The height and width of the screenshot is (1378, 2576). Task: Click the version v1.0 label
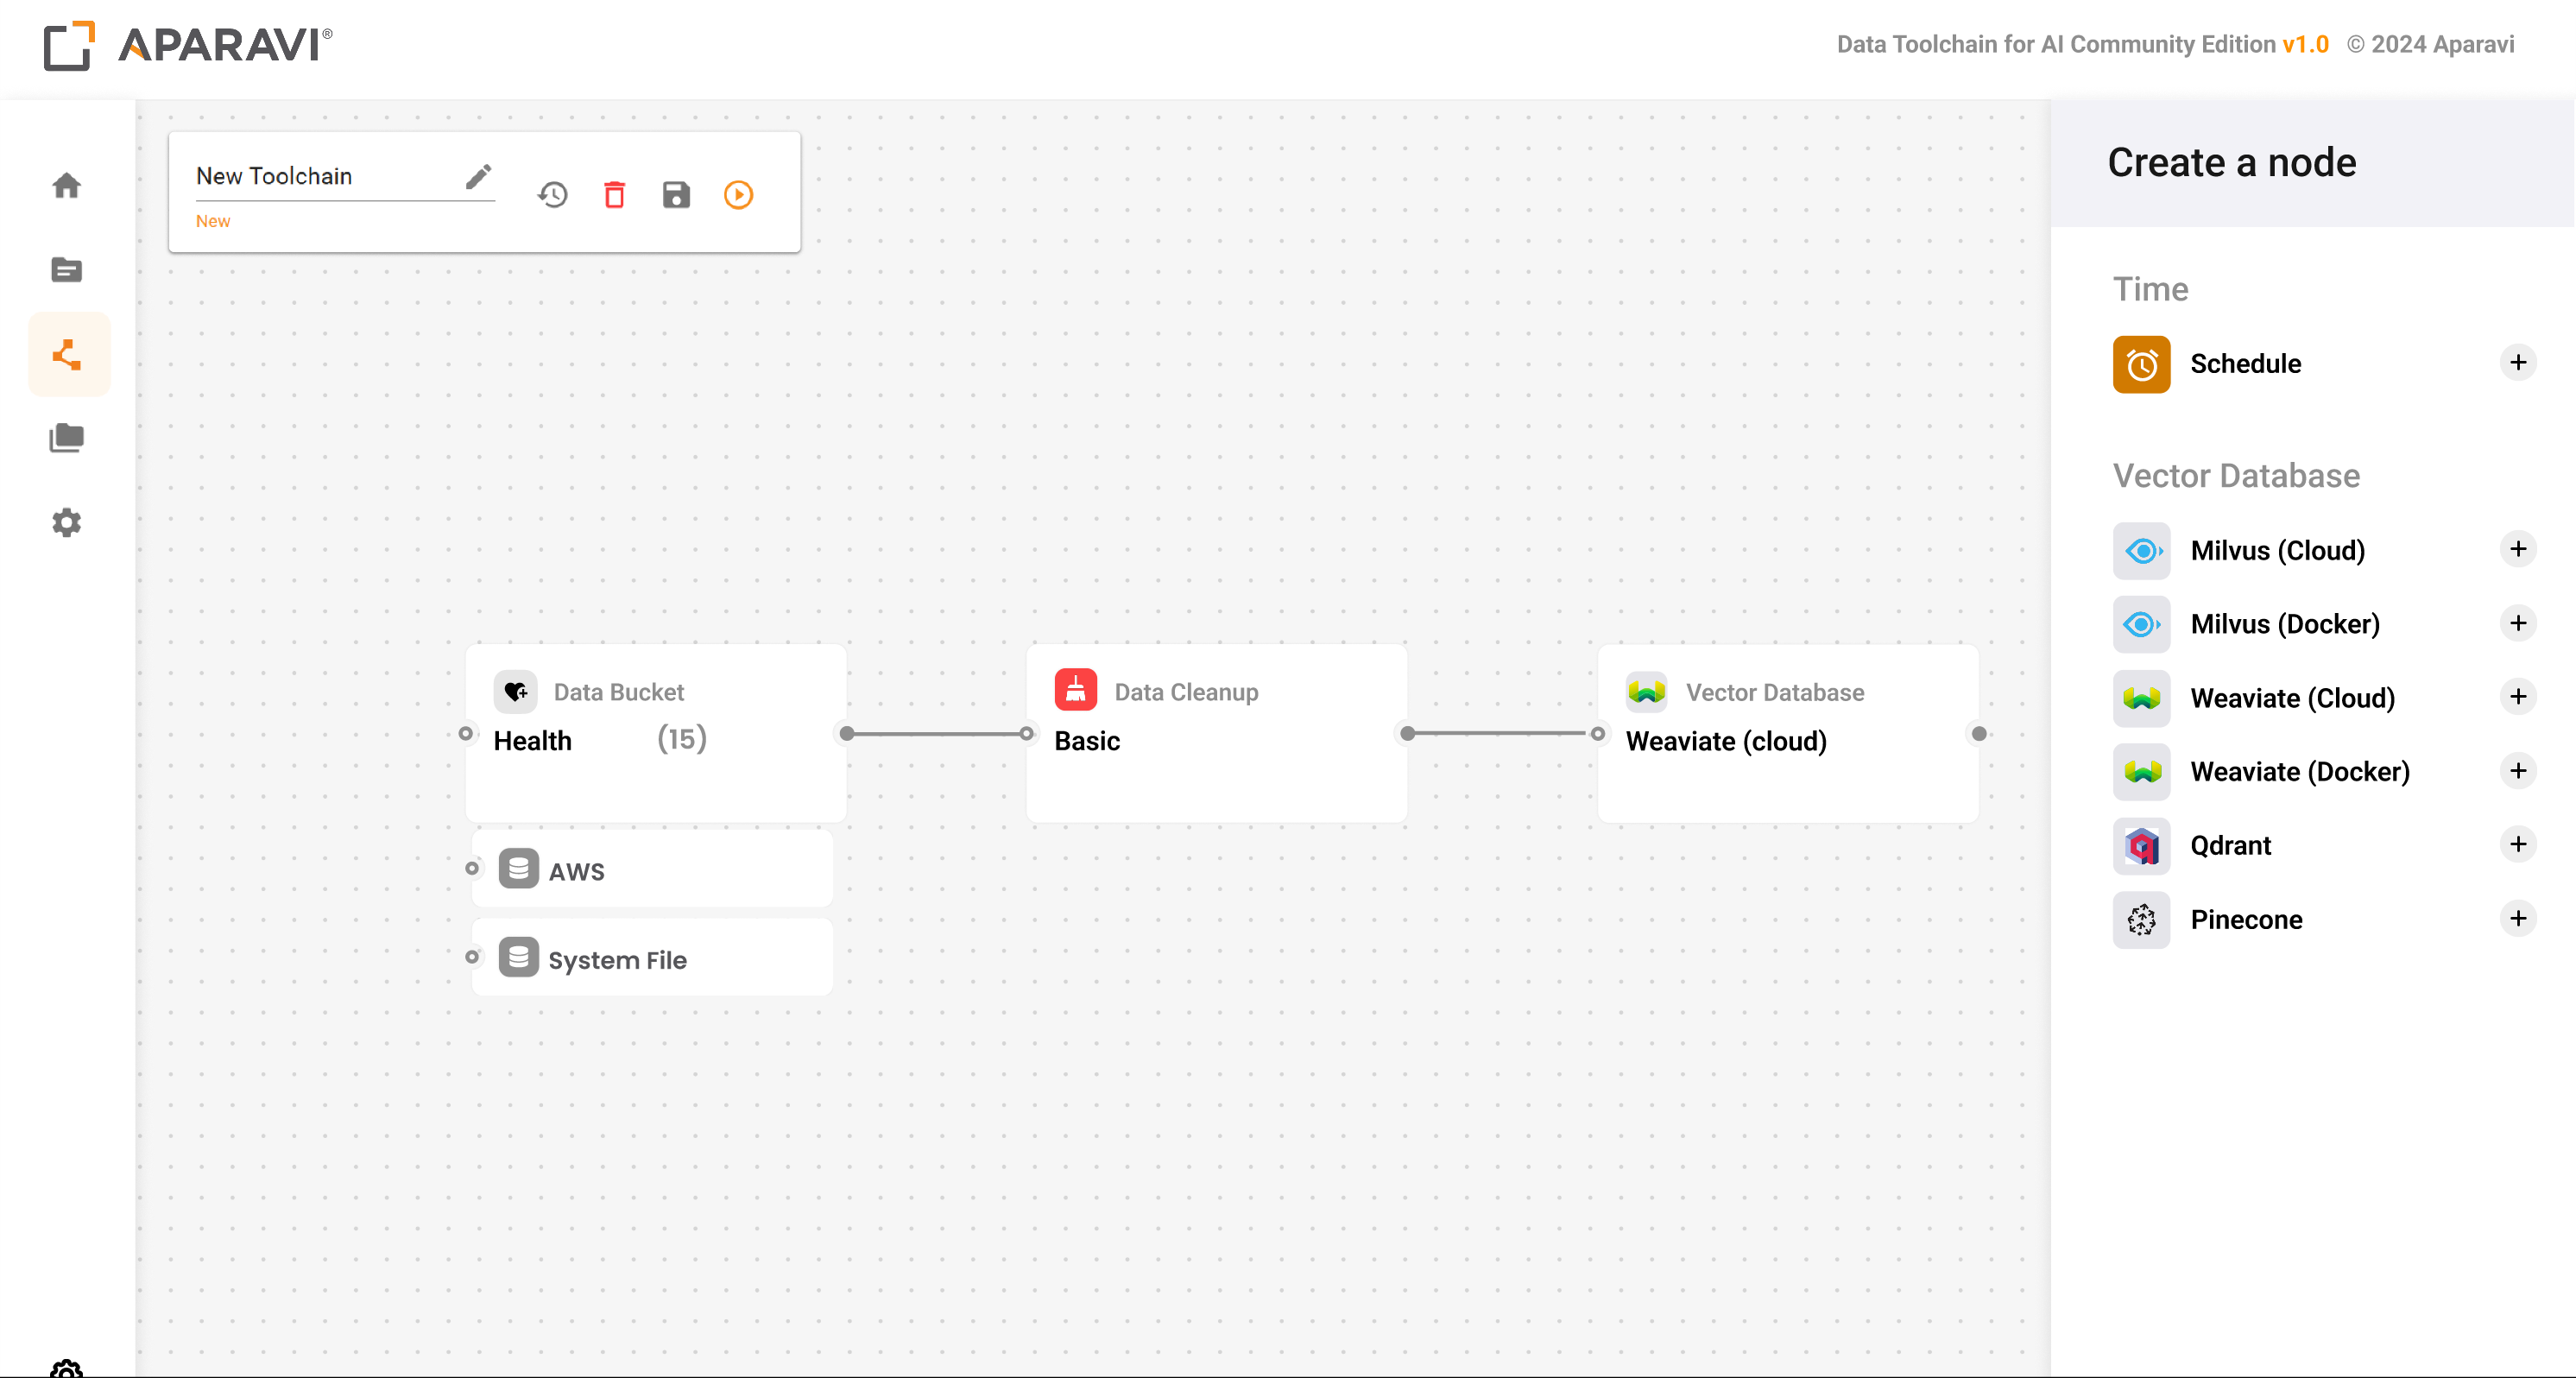pos(2306,45)
